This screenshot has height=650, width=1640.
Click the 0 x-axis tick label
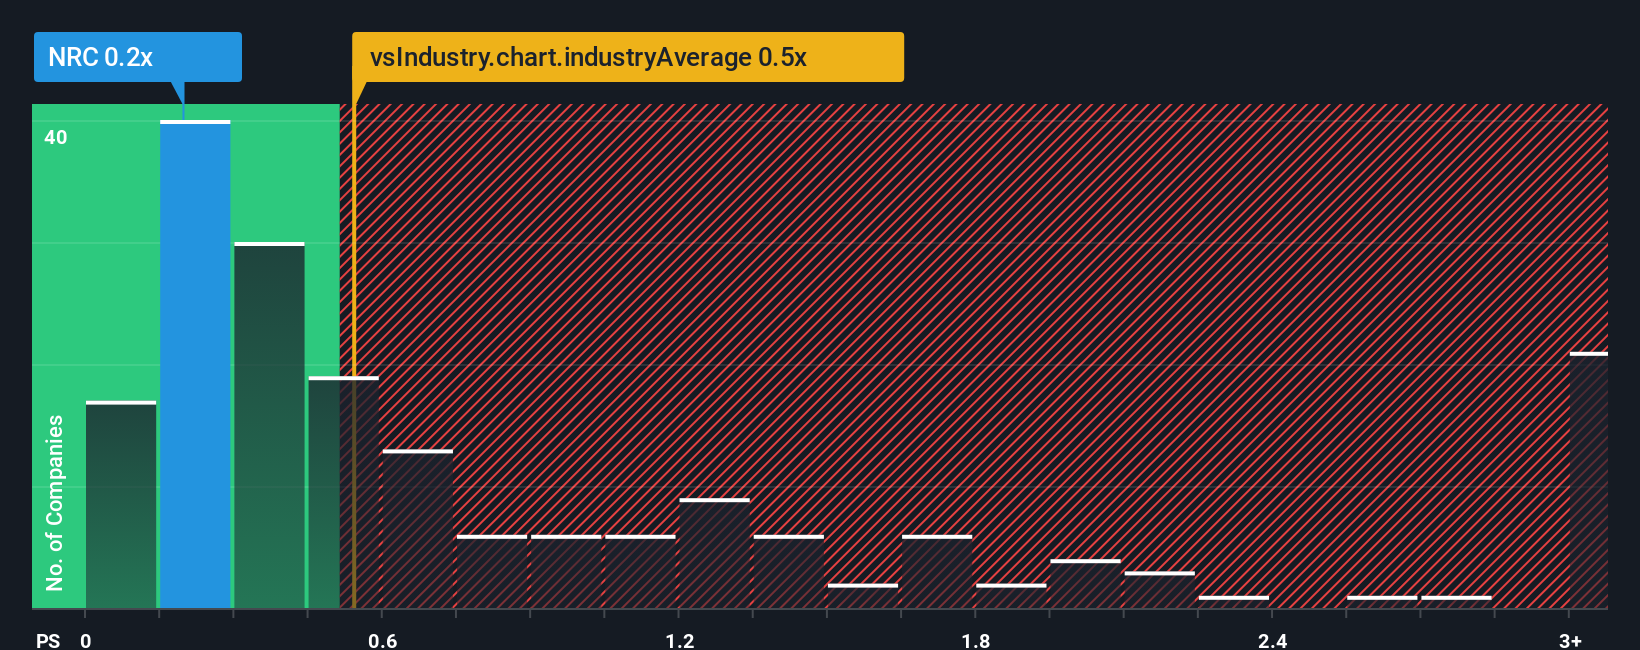pyautogui.click(x=86, y=641)
